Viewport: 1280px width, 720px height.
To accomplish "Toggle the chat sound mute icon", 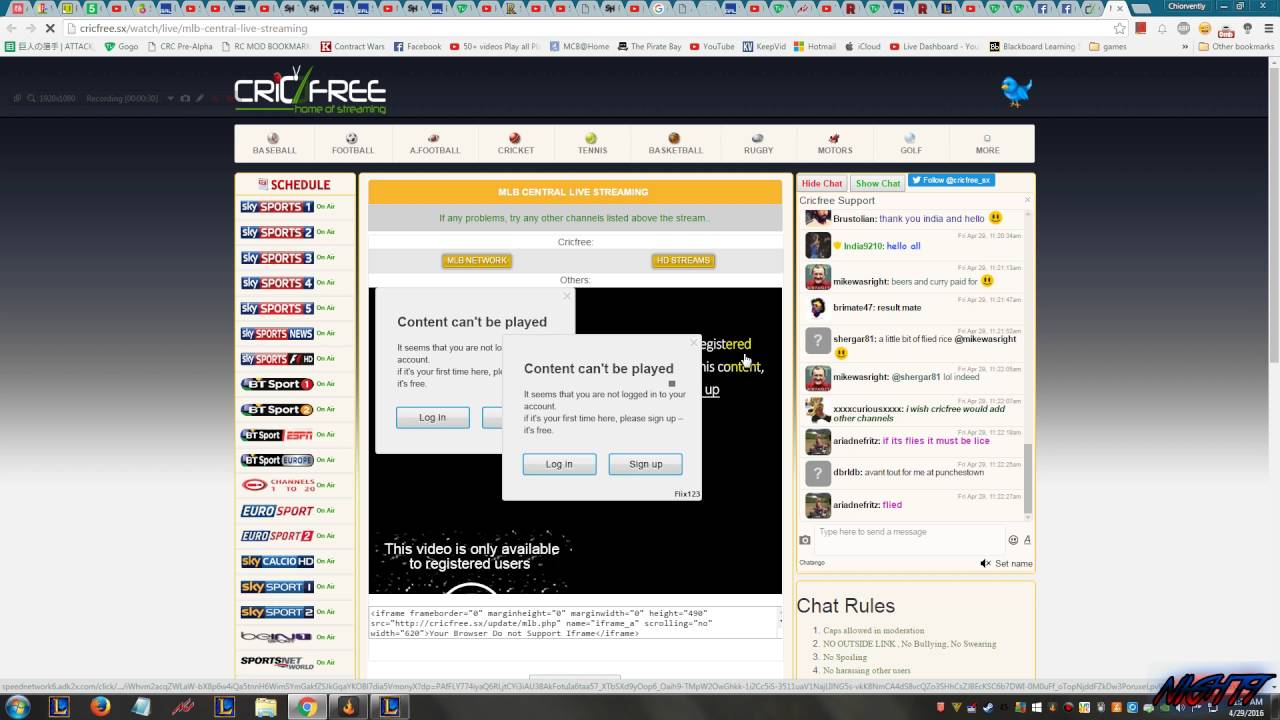I will [x=985, y=564].
